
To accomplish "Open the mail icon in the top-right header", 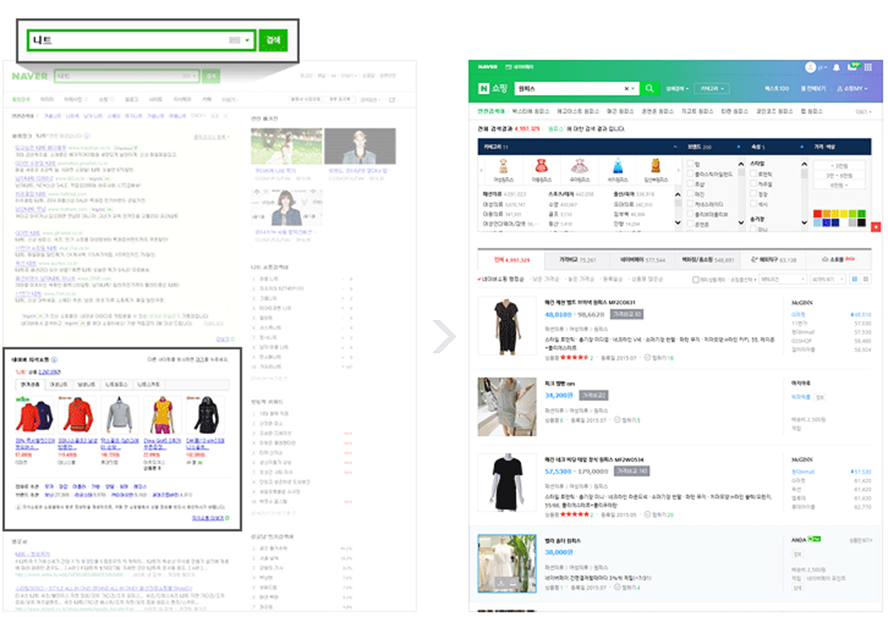I will [854, 67].
